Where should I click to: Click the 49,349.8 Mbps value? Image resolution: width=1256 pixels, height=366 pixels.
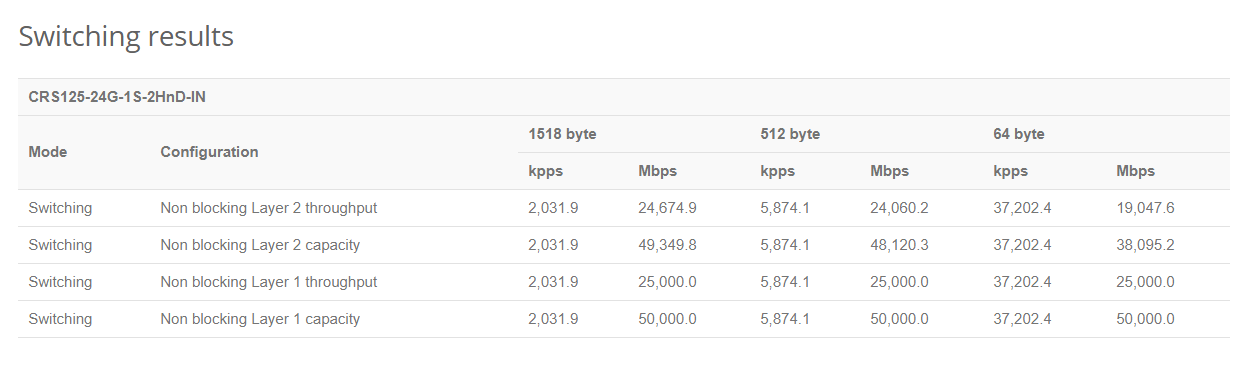667,245
